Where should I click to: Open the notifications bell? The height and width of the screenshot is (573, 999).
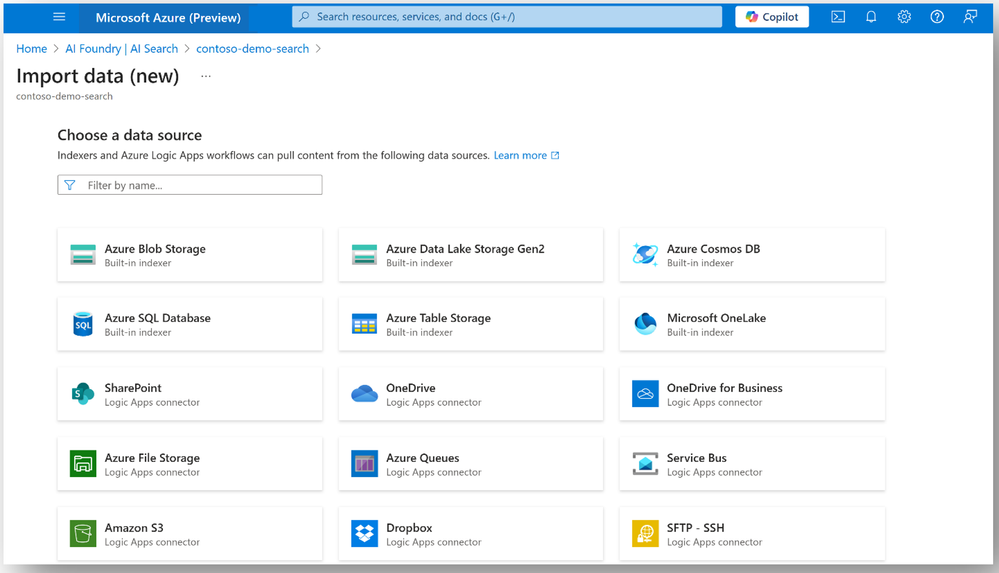[871, 17]
